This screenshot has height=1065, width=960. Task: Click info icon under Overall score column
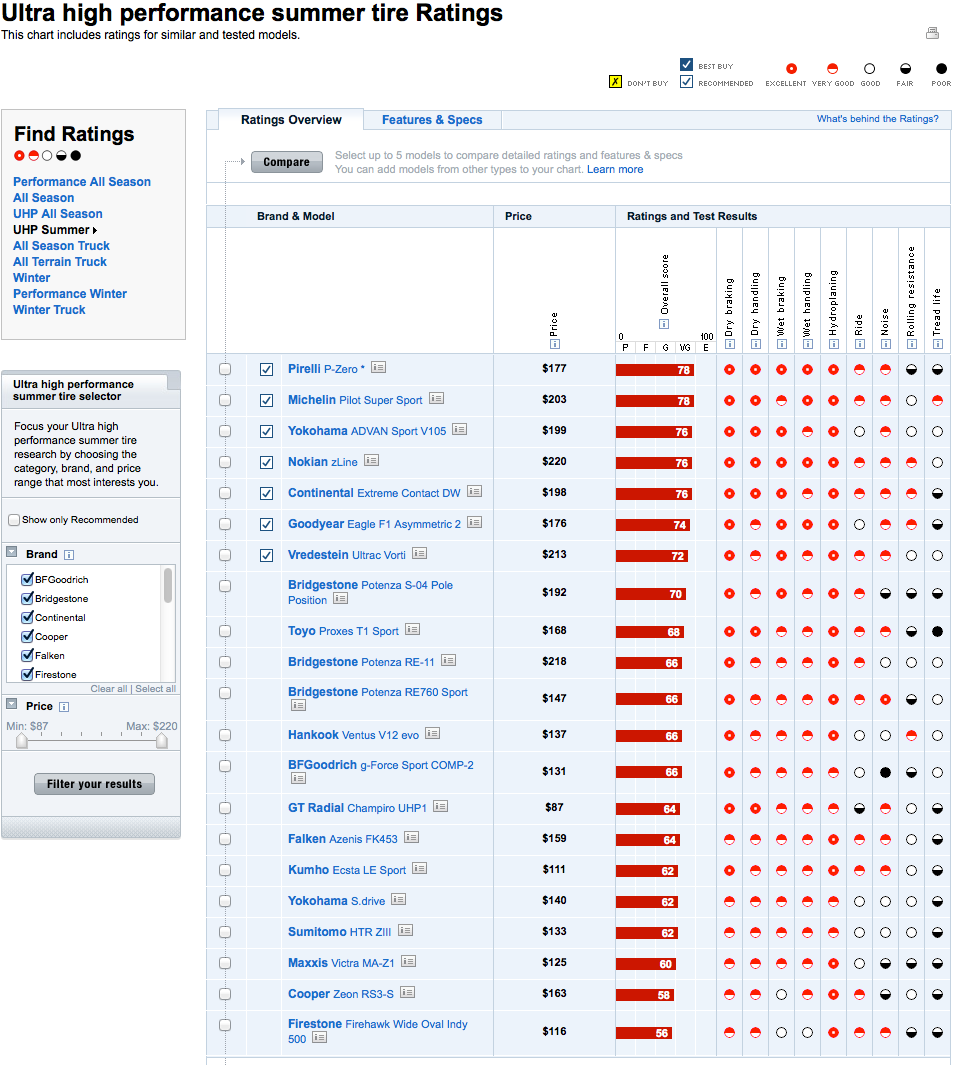(664, 324)
